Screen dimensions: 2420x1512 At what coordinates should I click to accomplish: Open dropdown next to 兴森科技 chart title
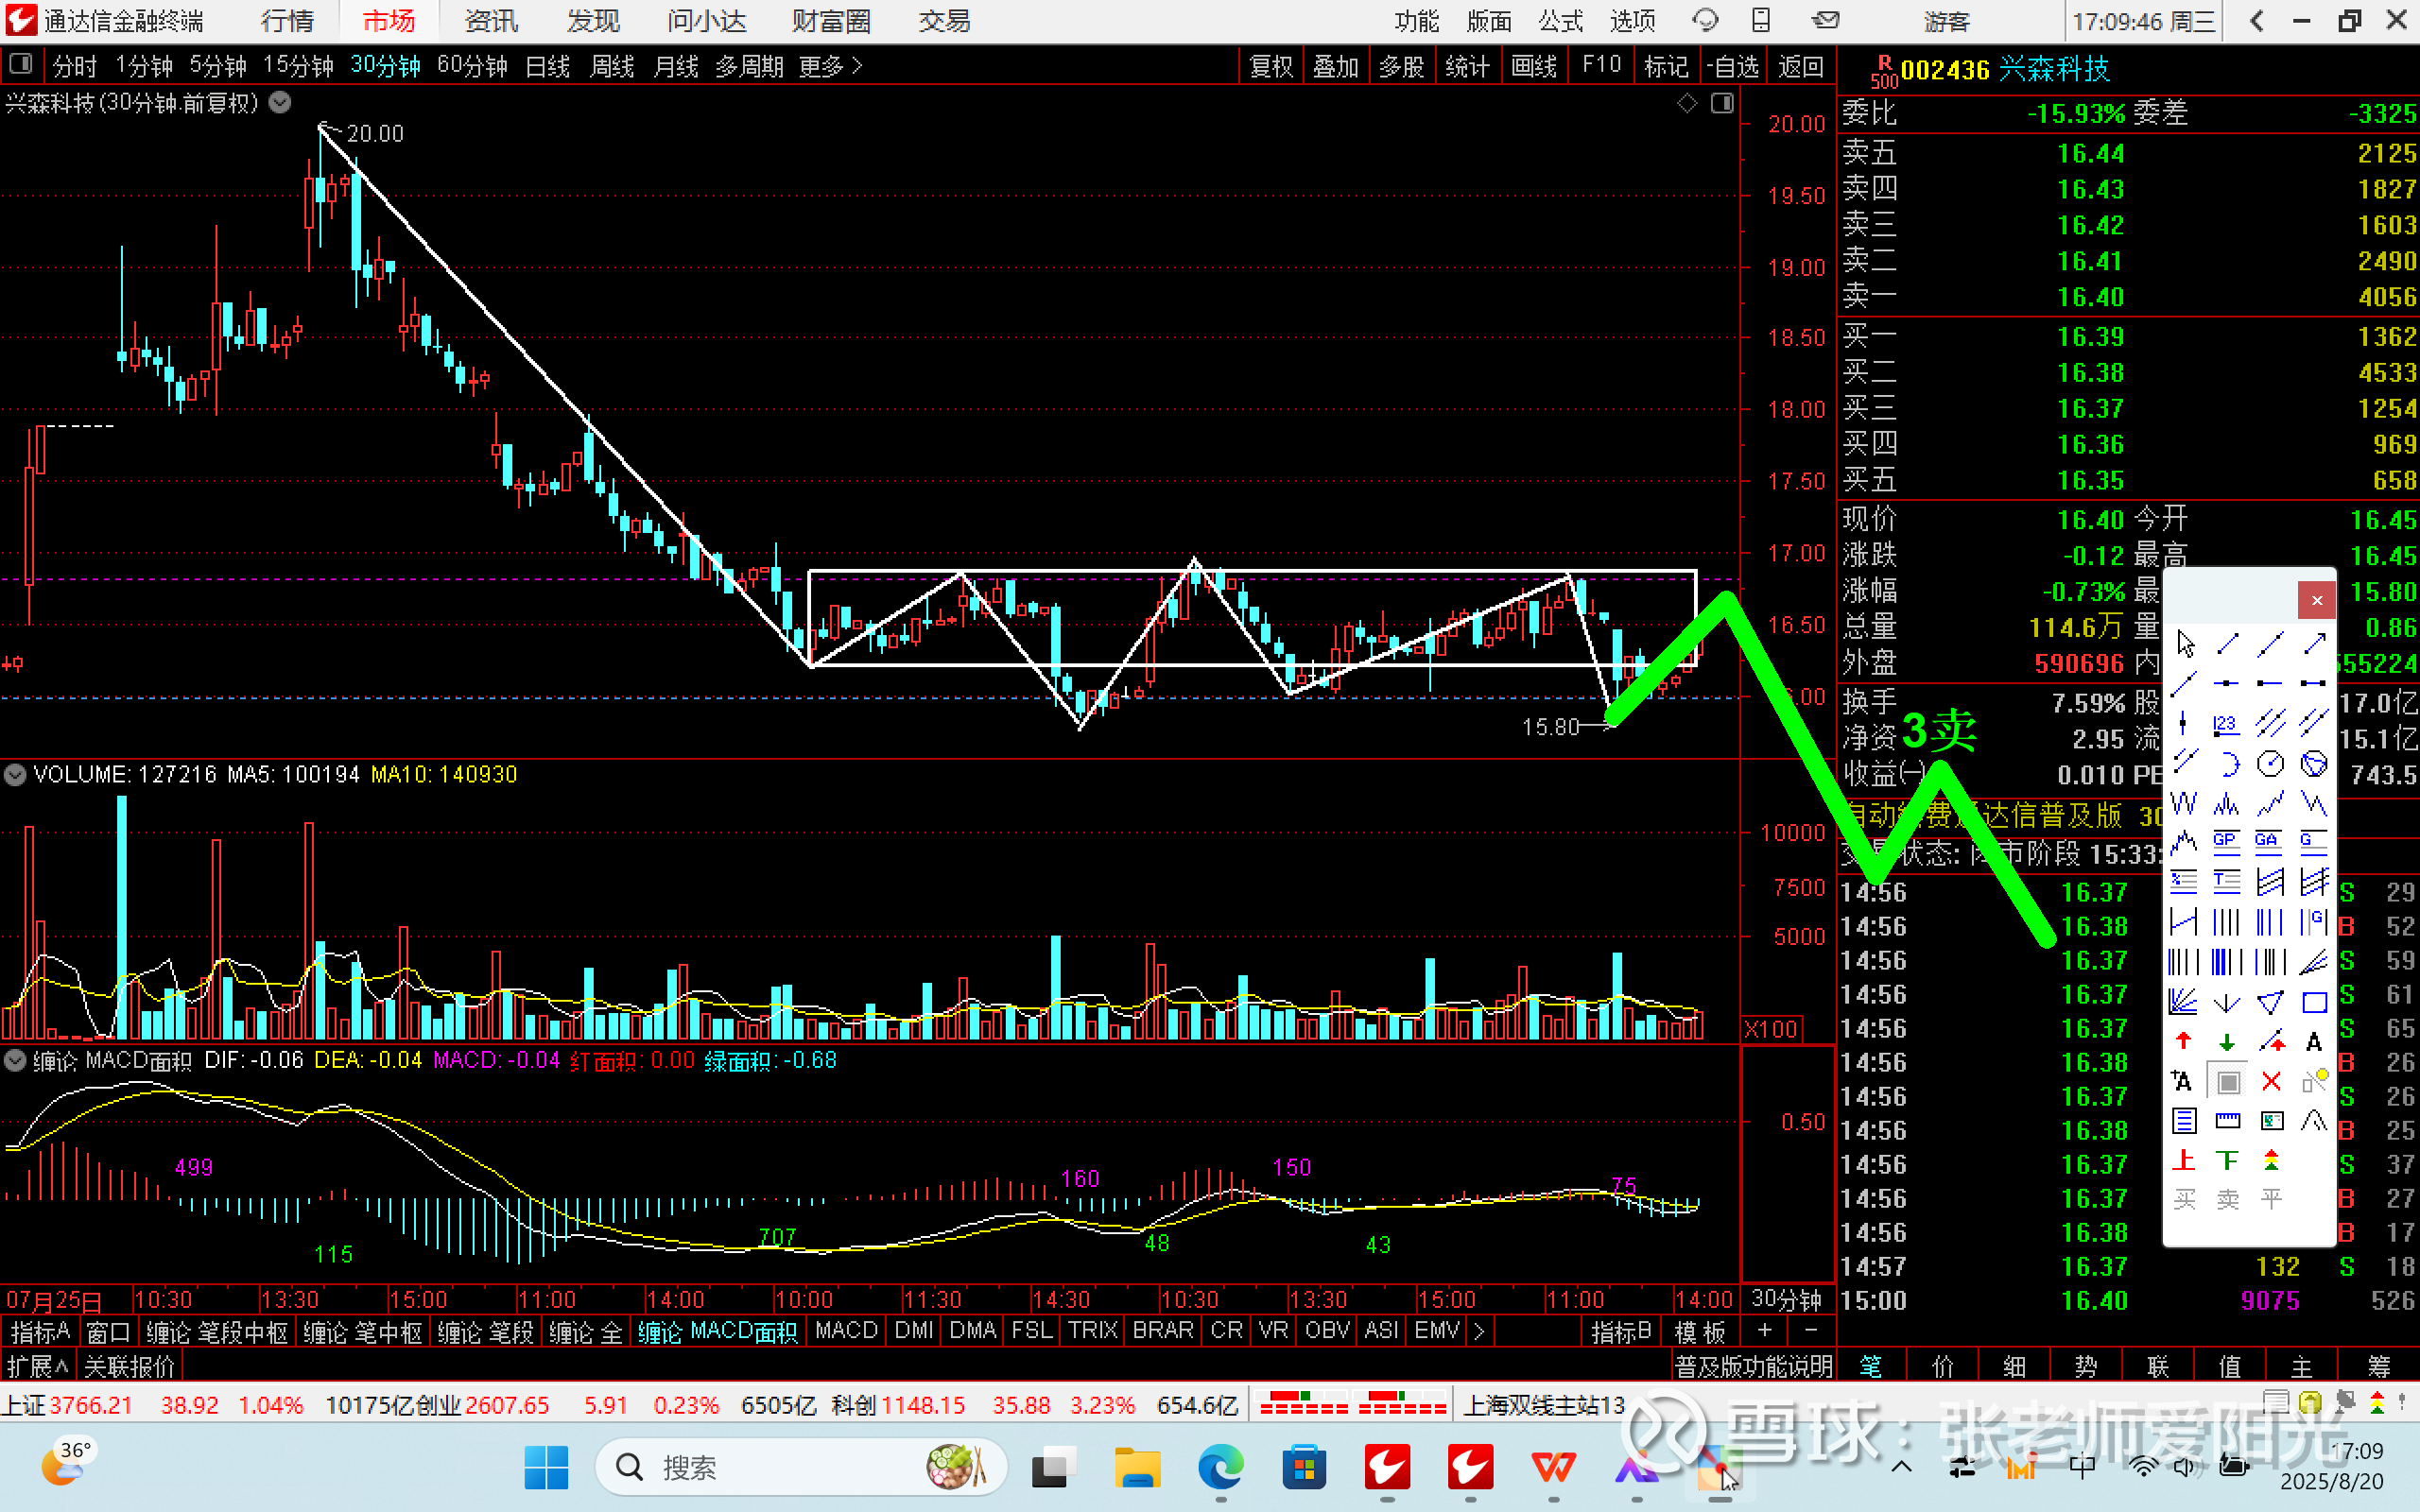pyautogui.click(x=281, y=102)
